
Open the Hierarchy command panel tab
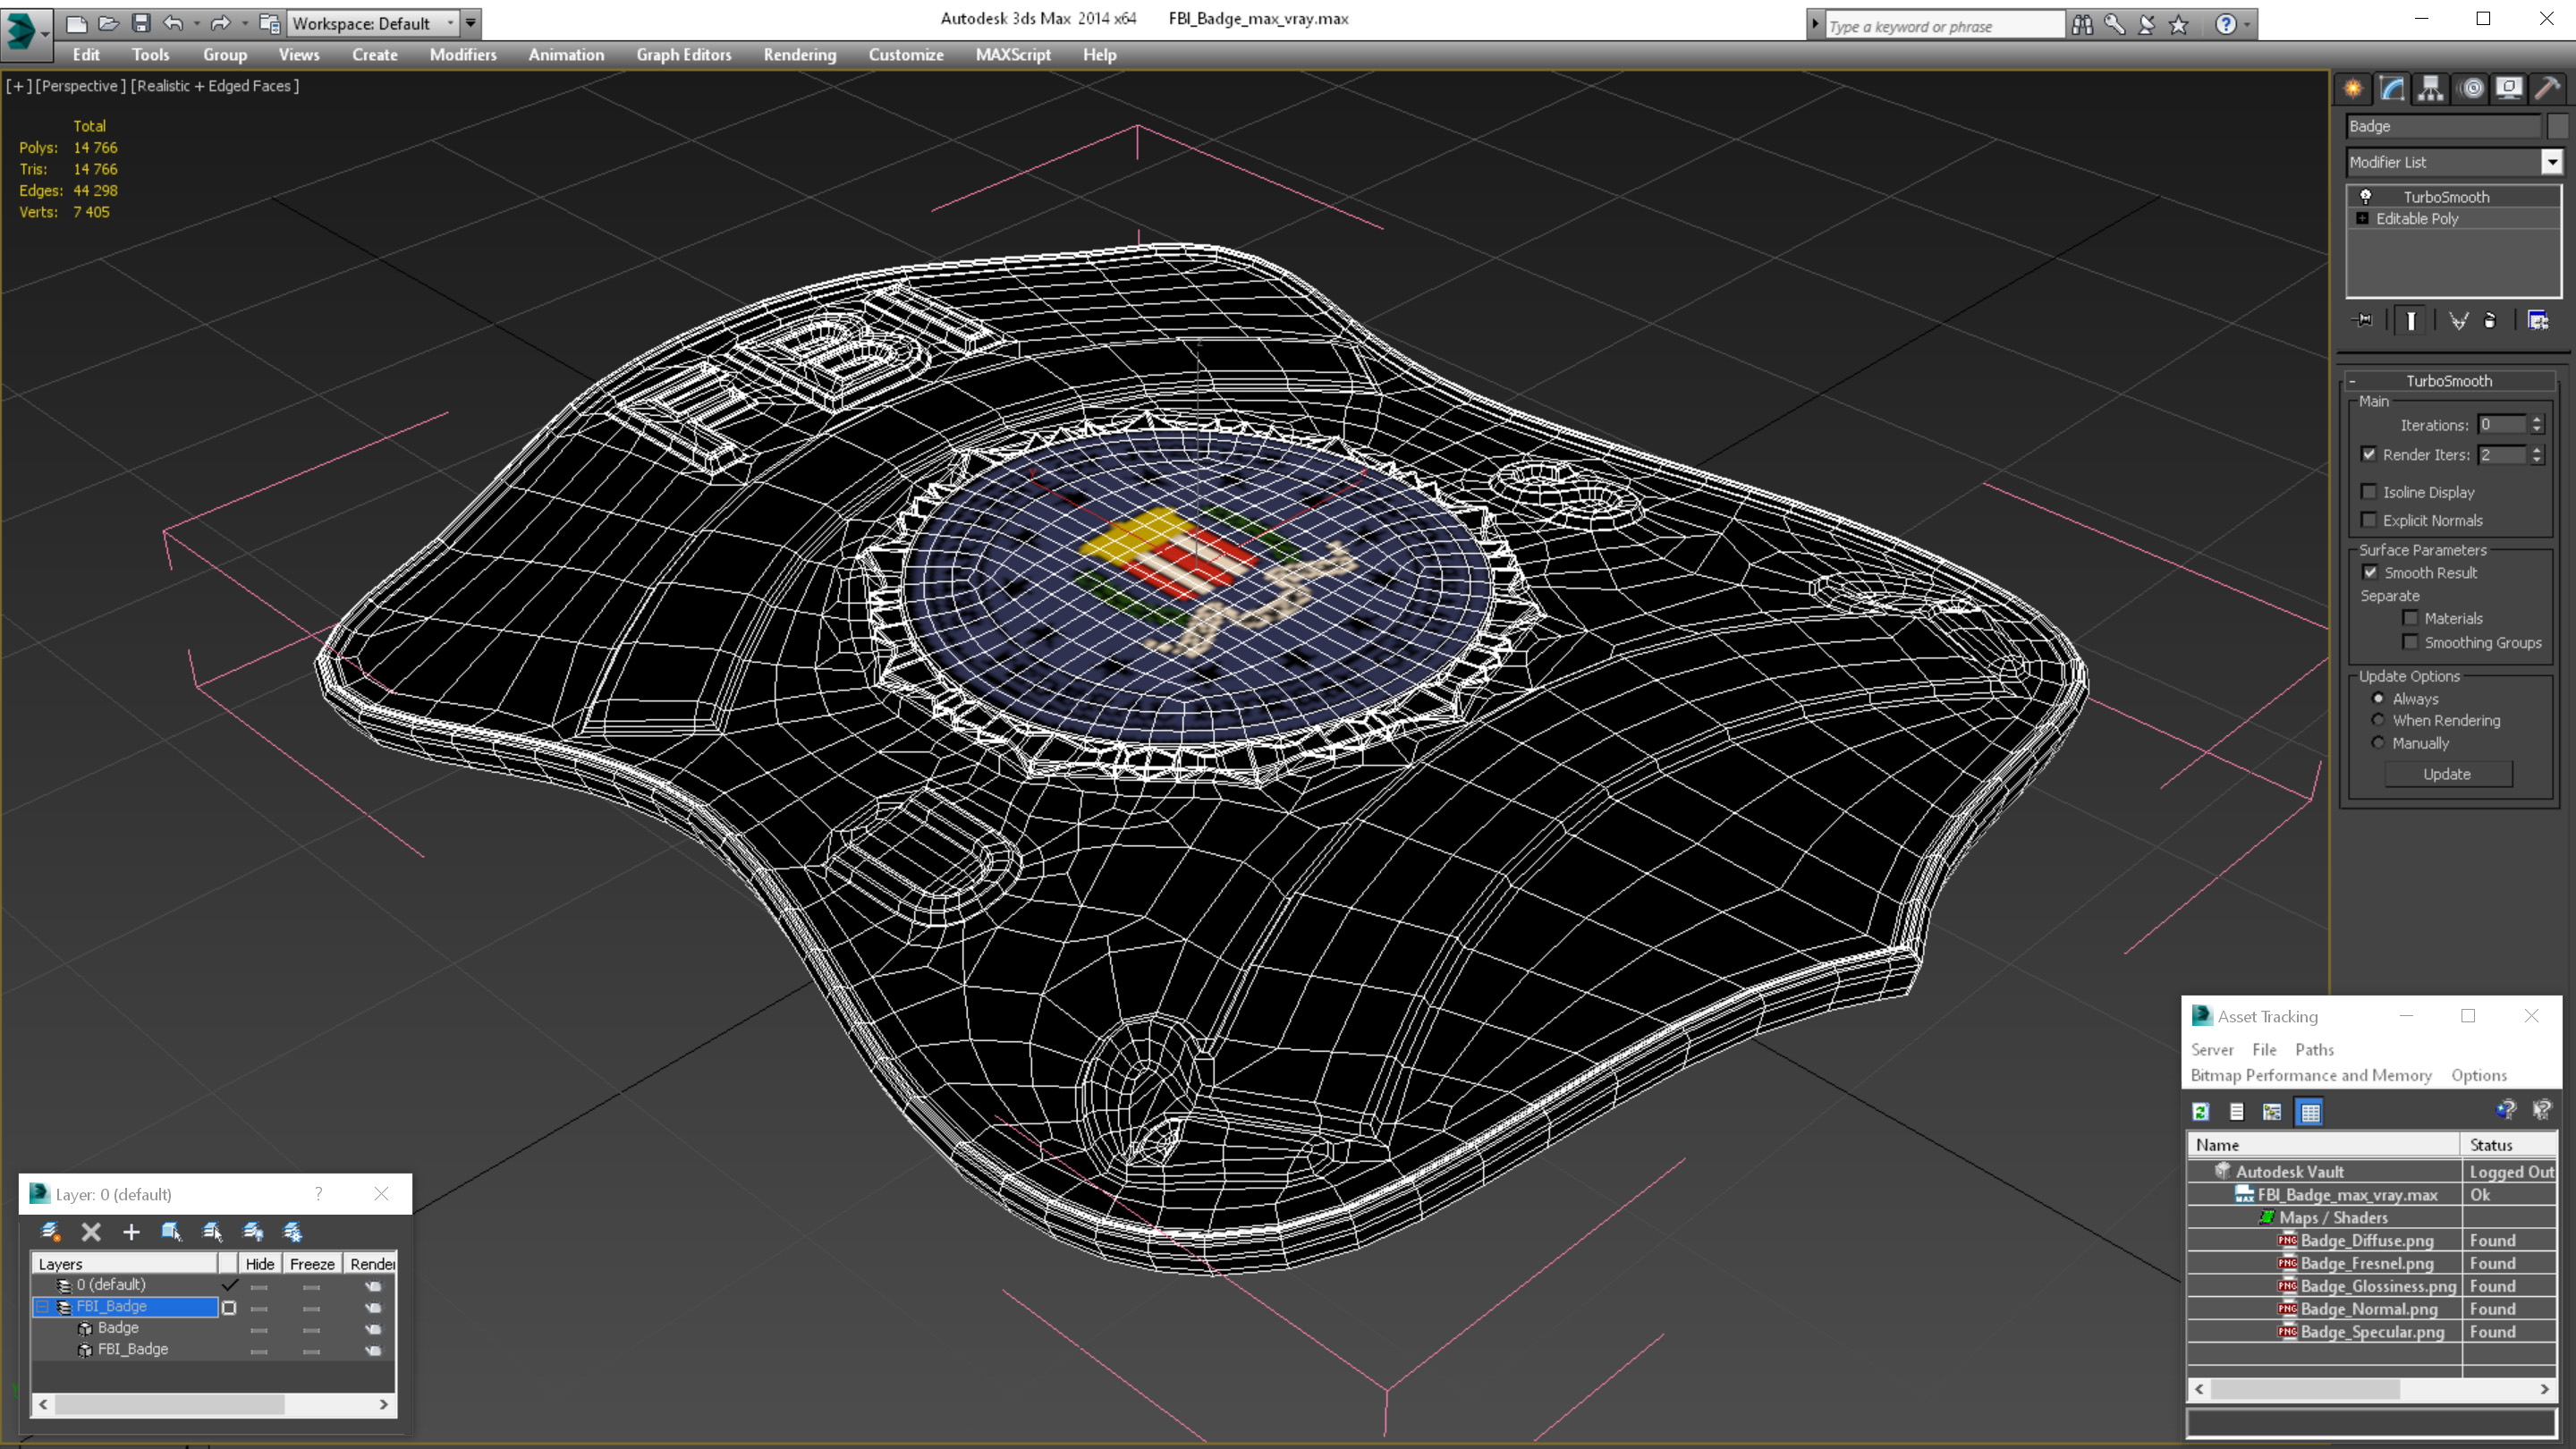[x=2431, y=89]
